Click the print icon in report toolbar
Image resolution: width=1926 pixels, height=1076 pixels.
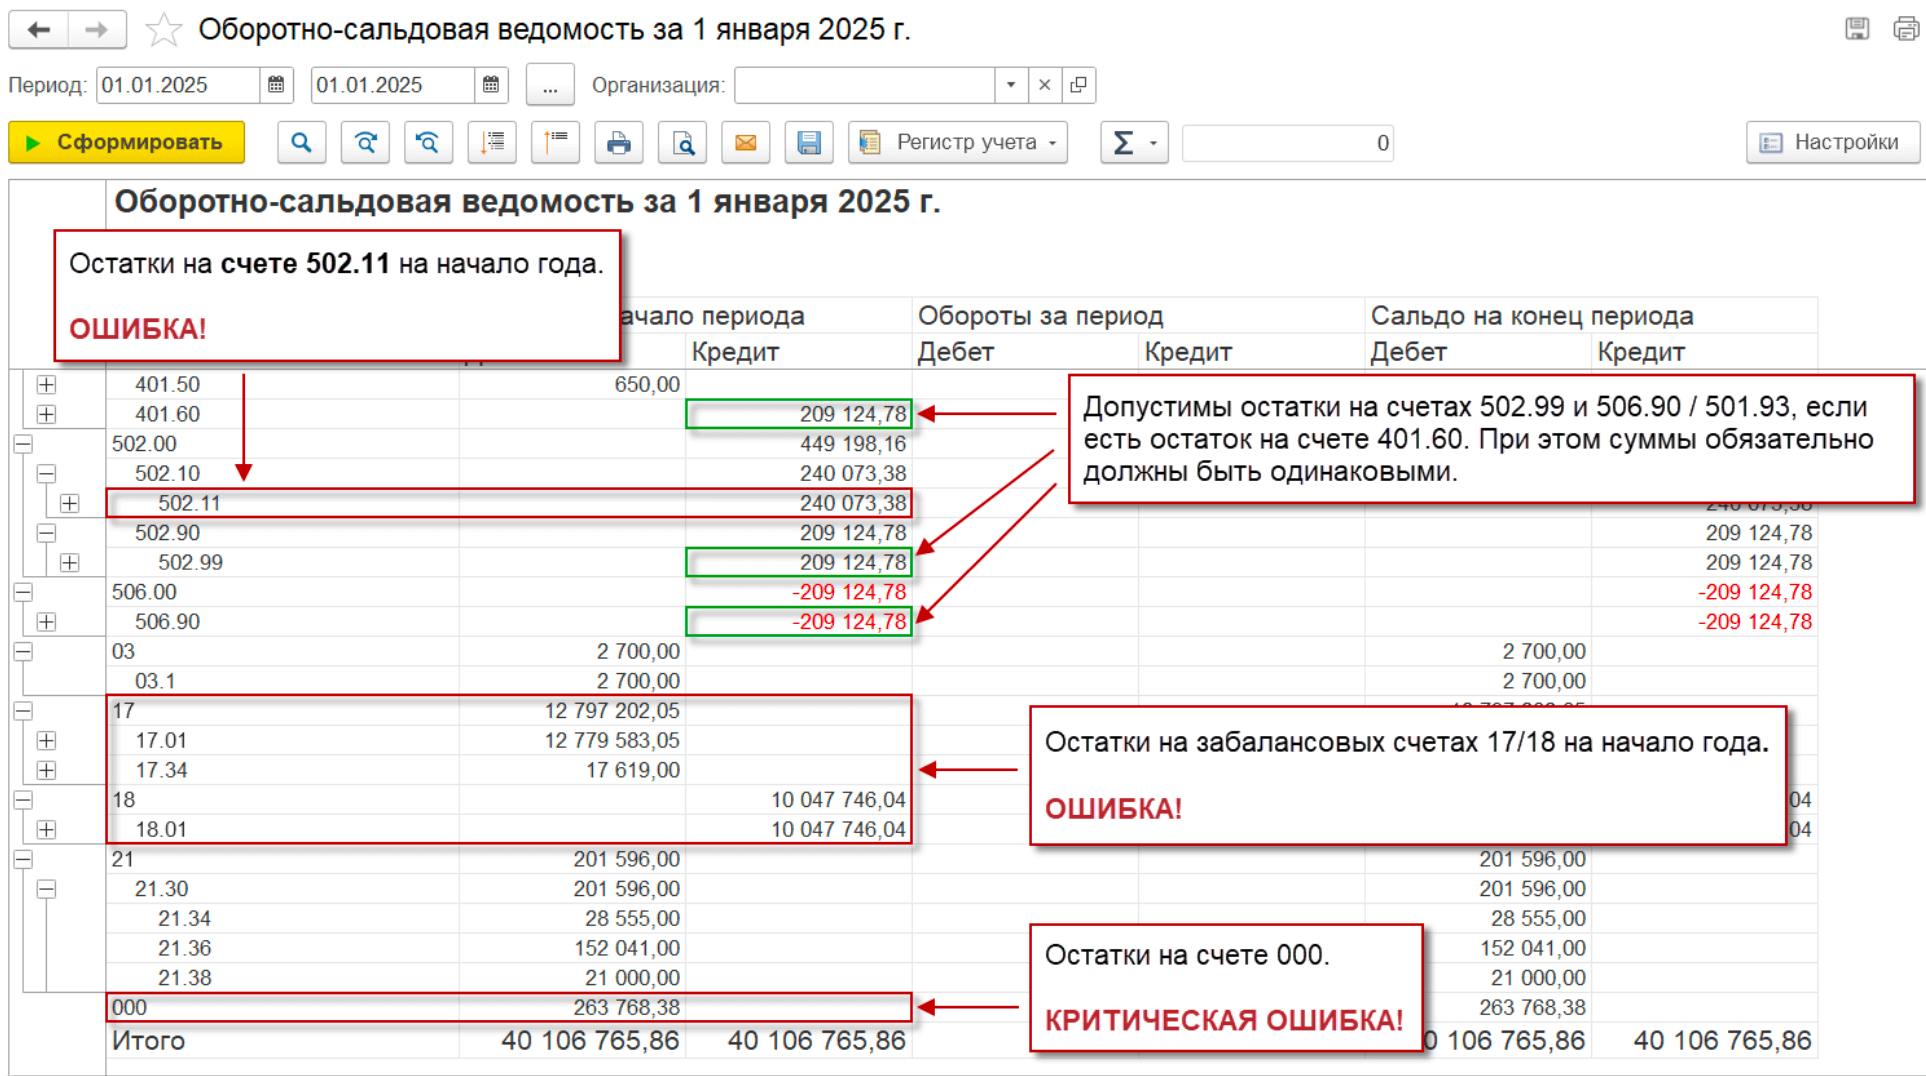[618, 143]
